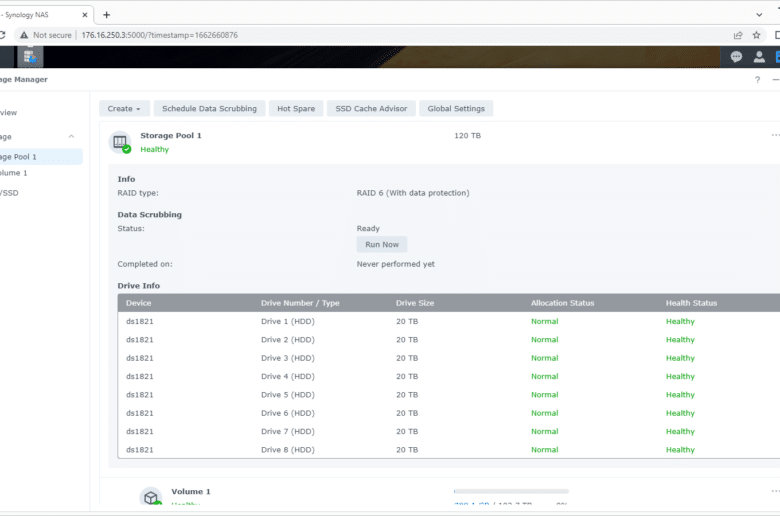
Task: Sort by Allocation Status column header
Action: coord(563,303)
